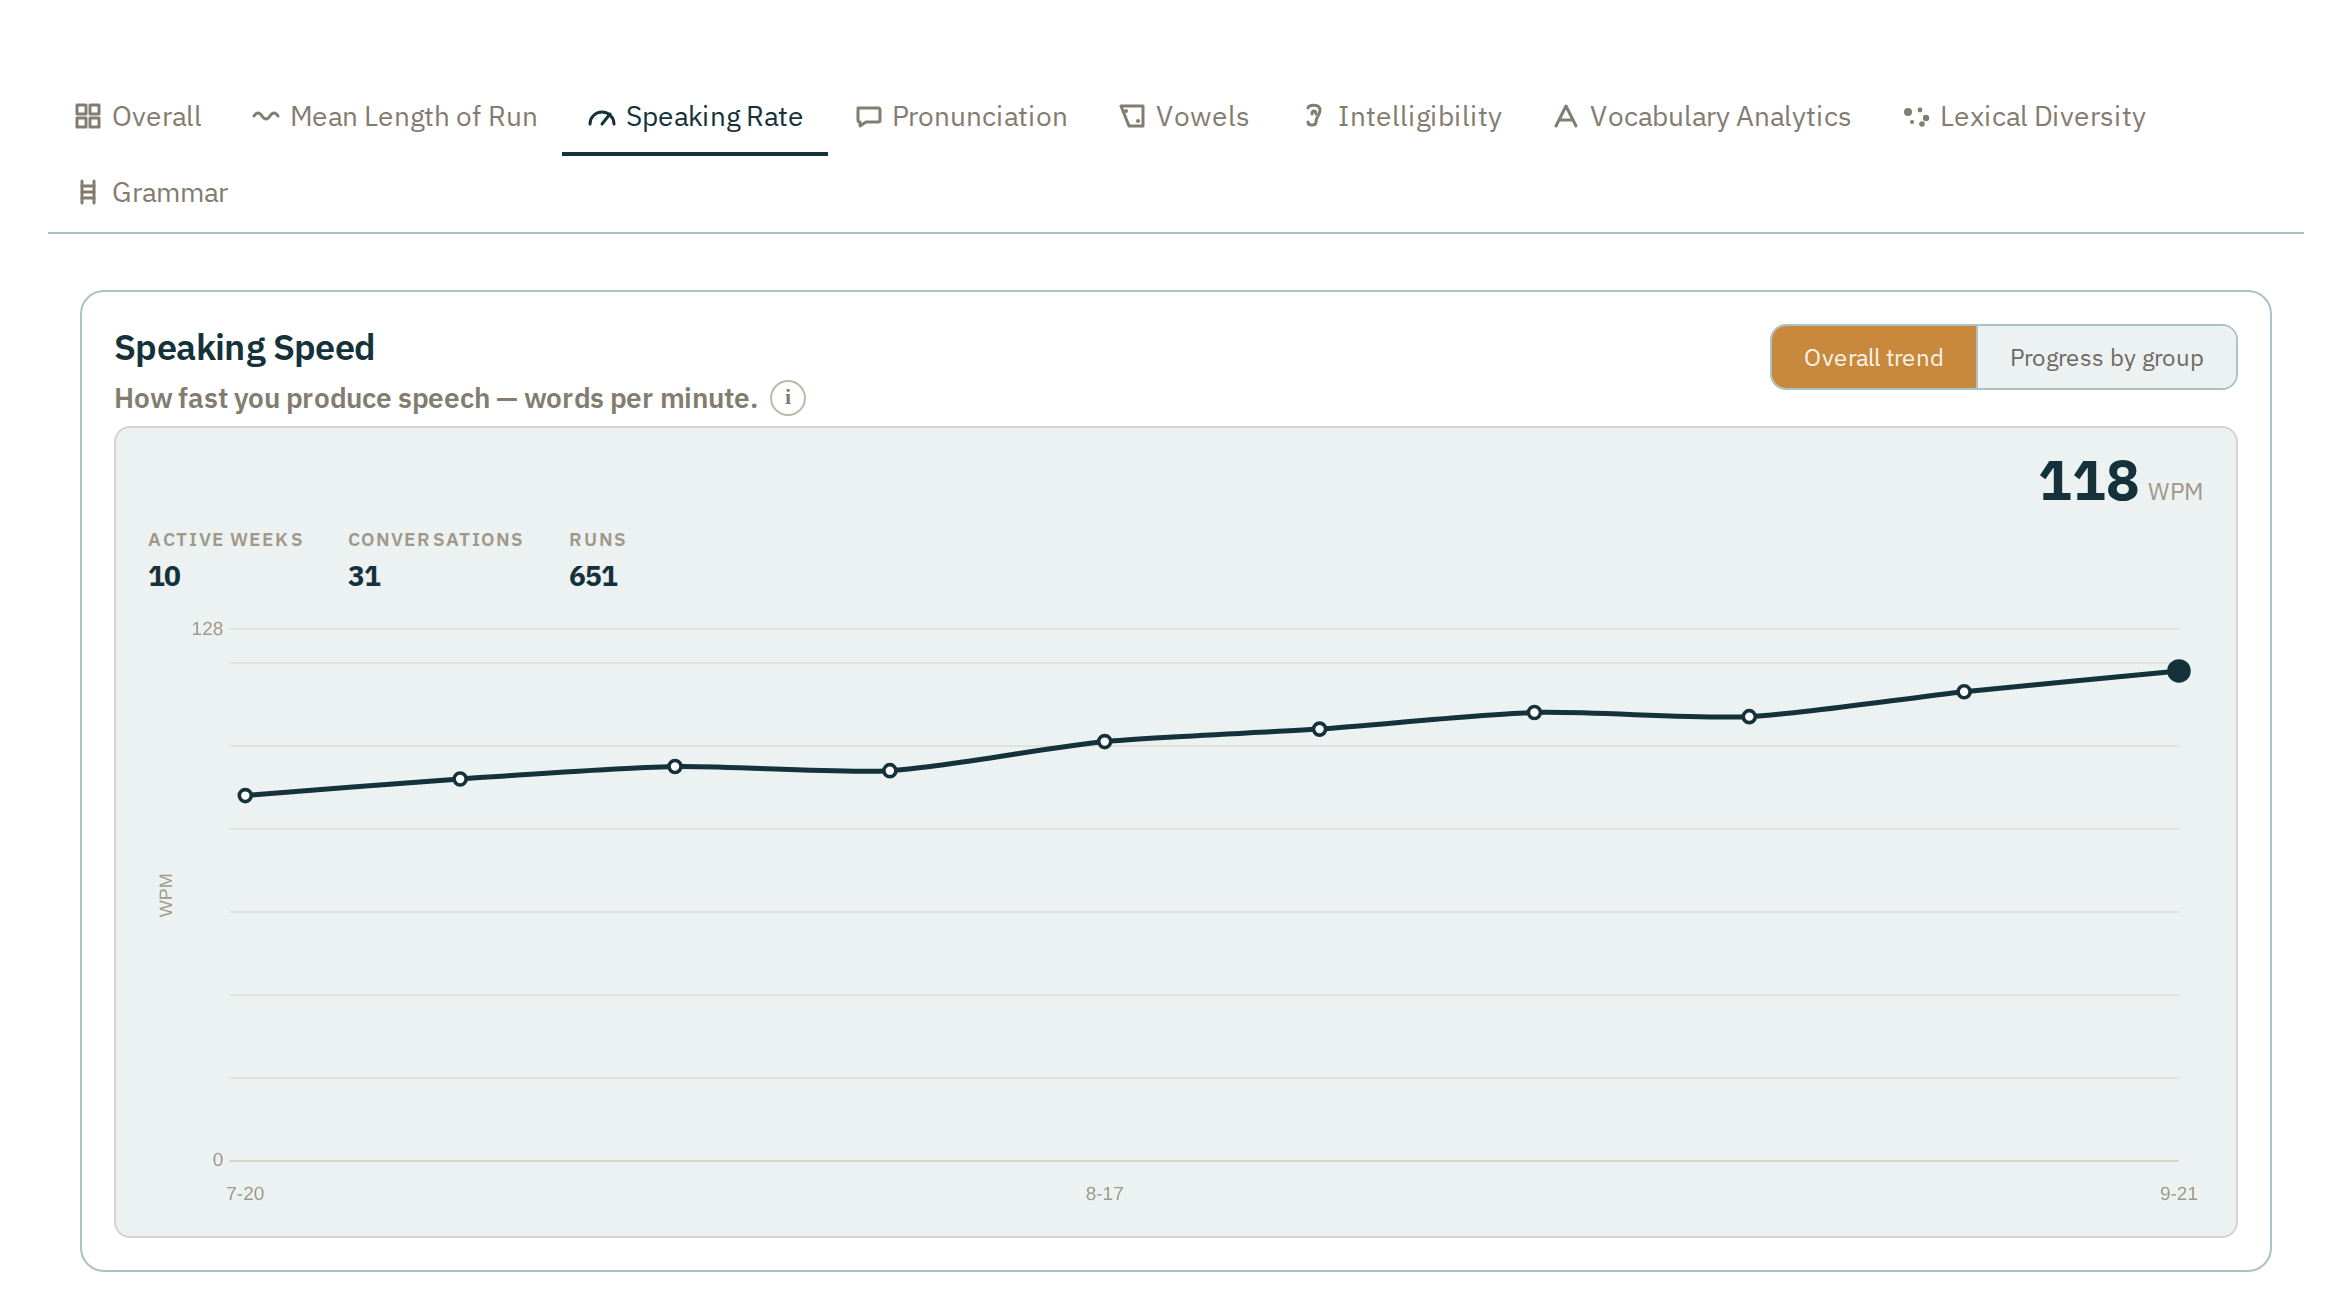This screenshot has width=2352, height=1302.
Task: Switch to Vocabulary Analytics tab
Action: 1702,116
